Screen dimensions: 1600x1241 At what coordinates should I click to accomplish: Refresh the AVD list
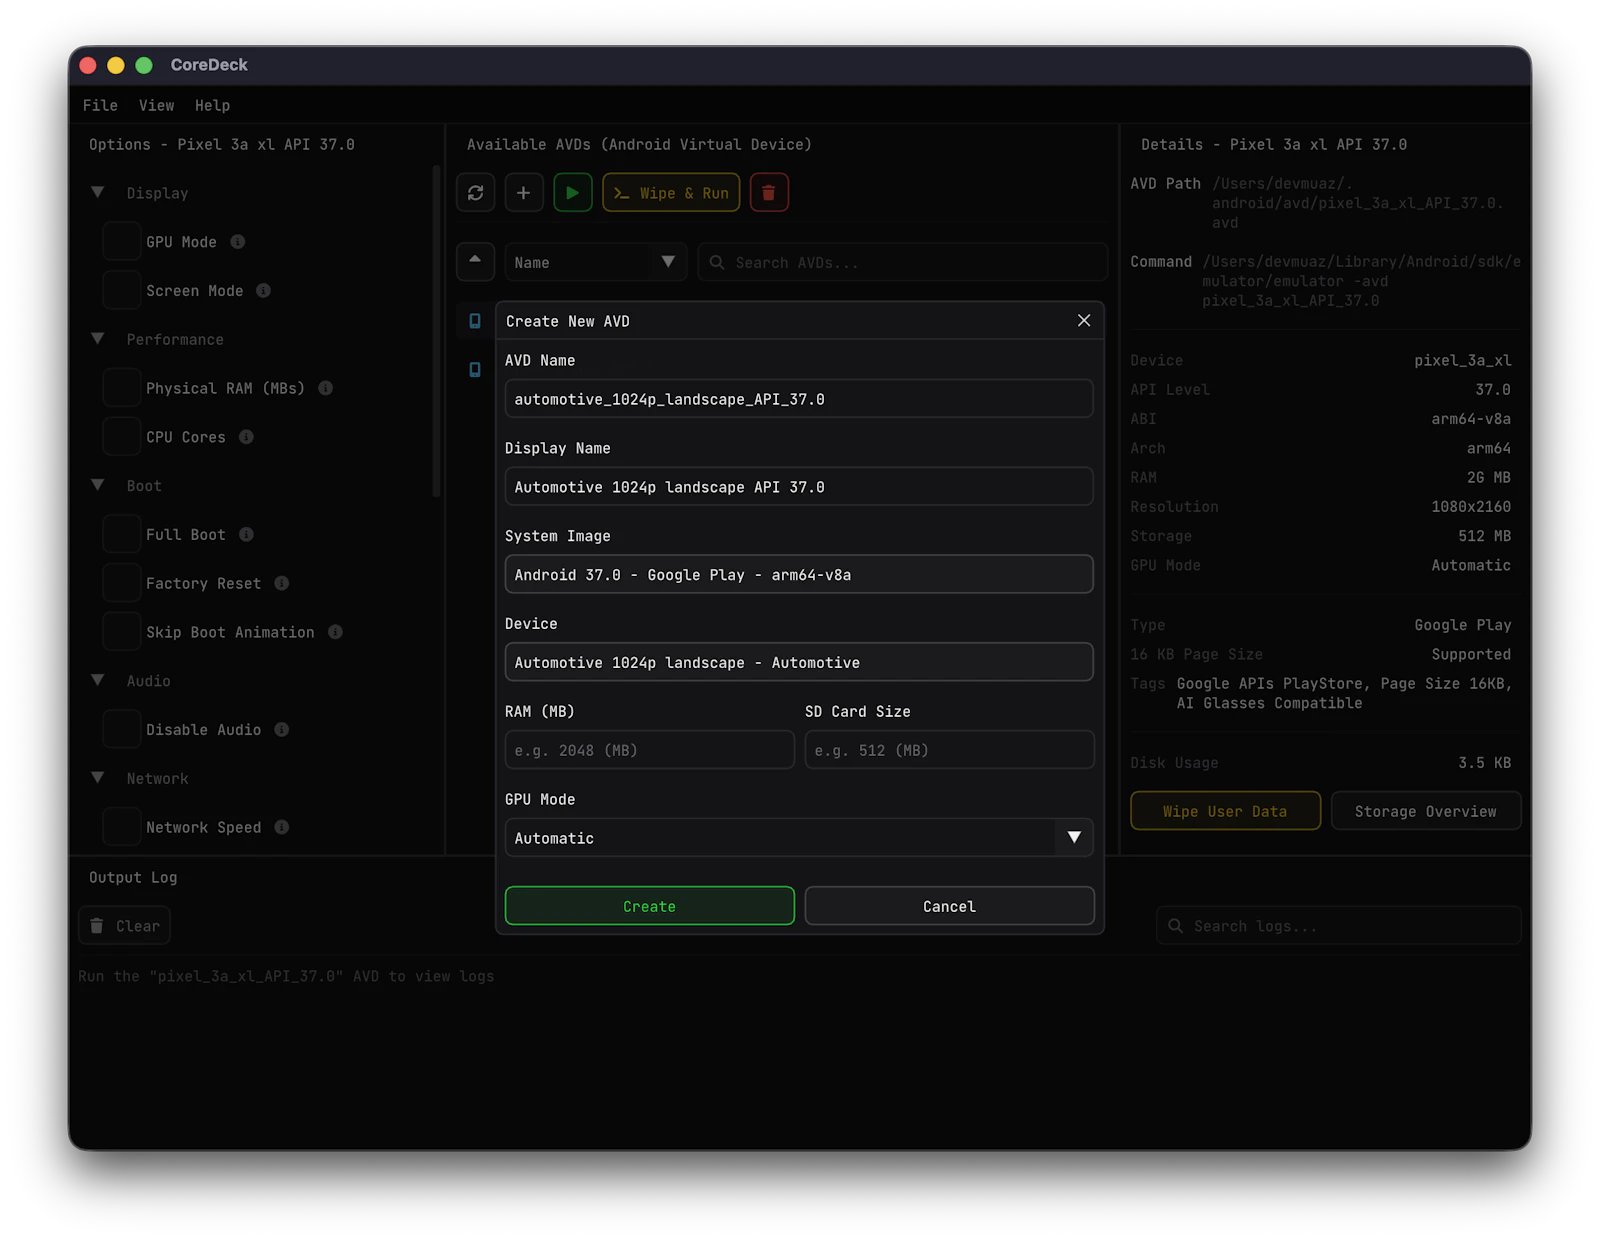pos(475,193)
